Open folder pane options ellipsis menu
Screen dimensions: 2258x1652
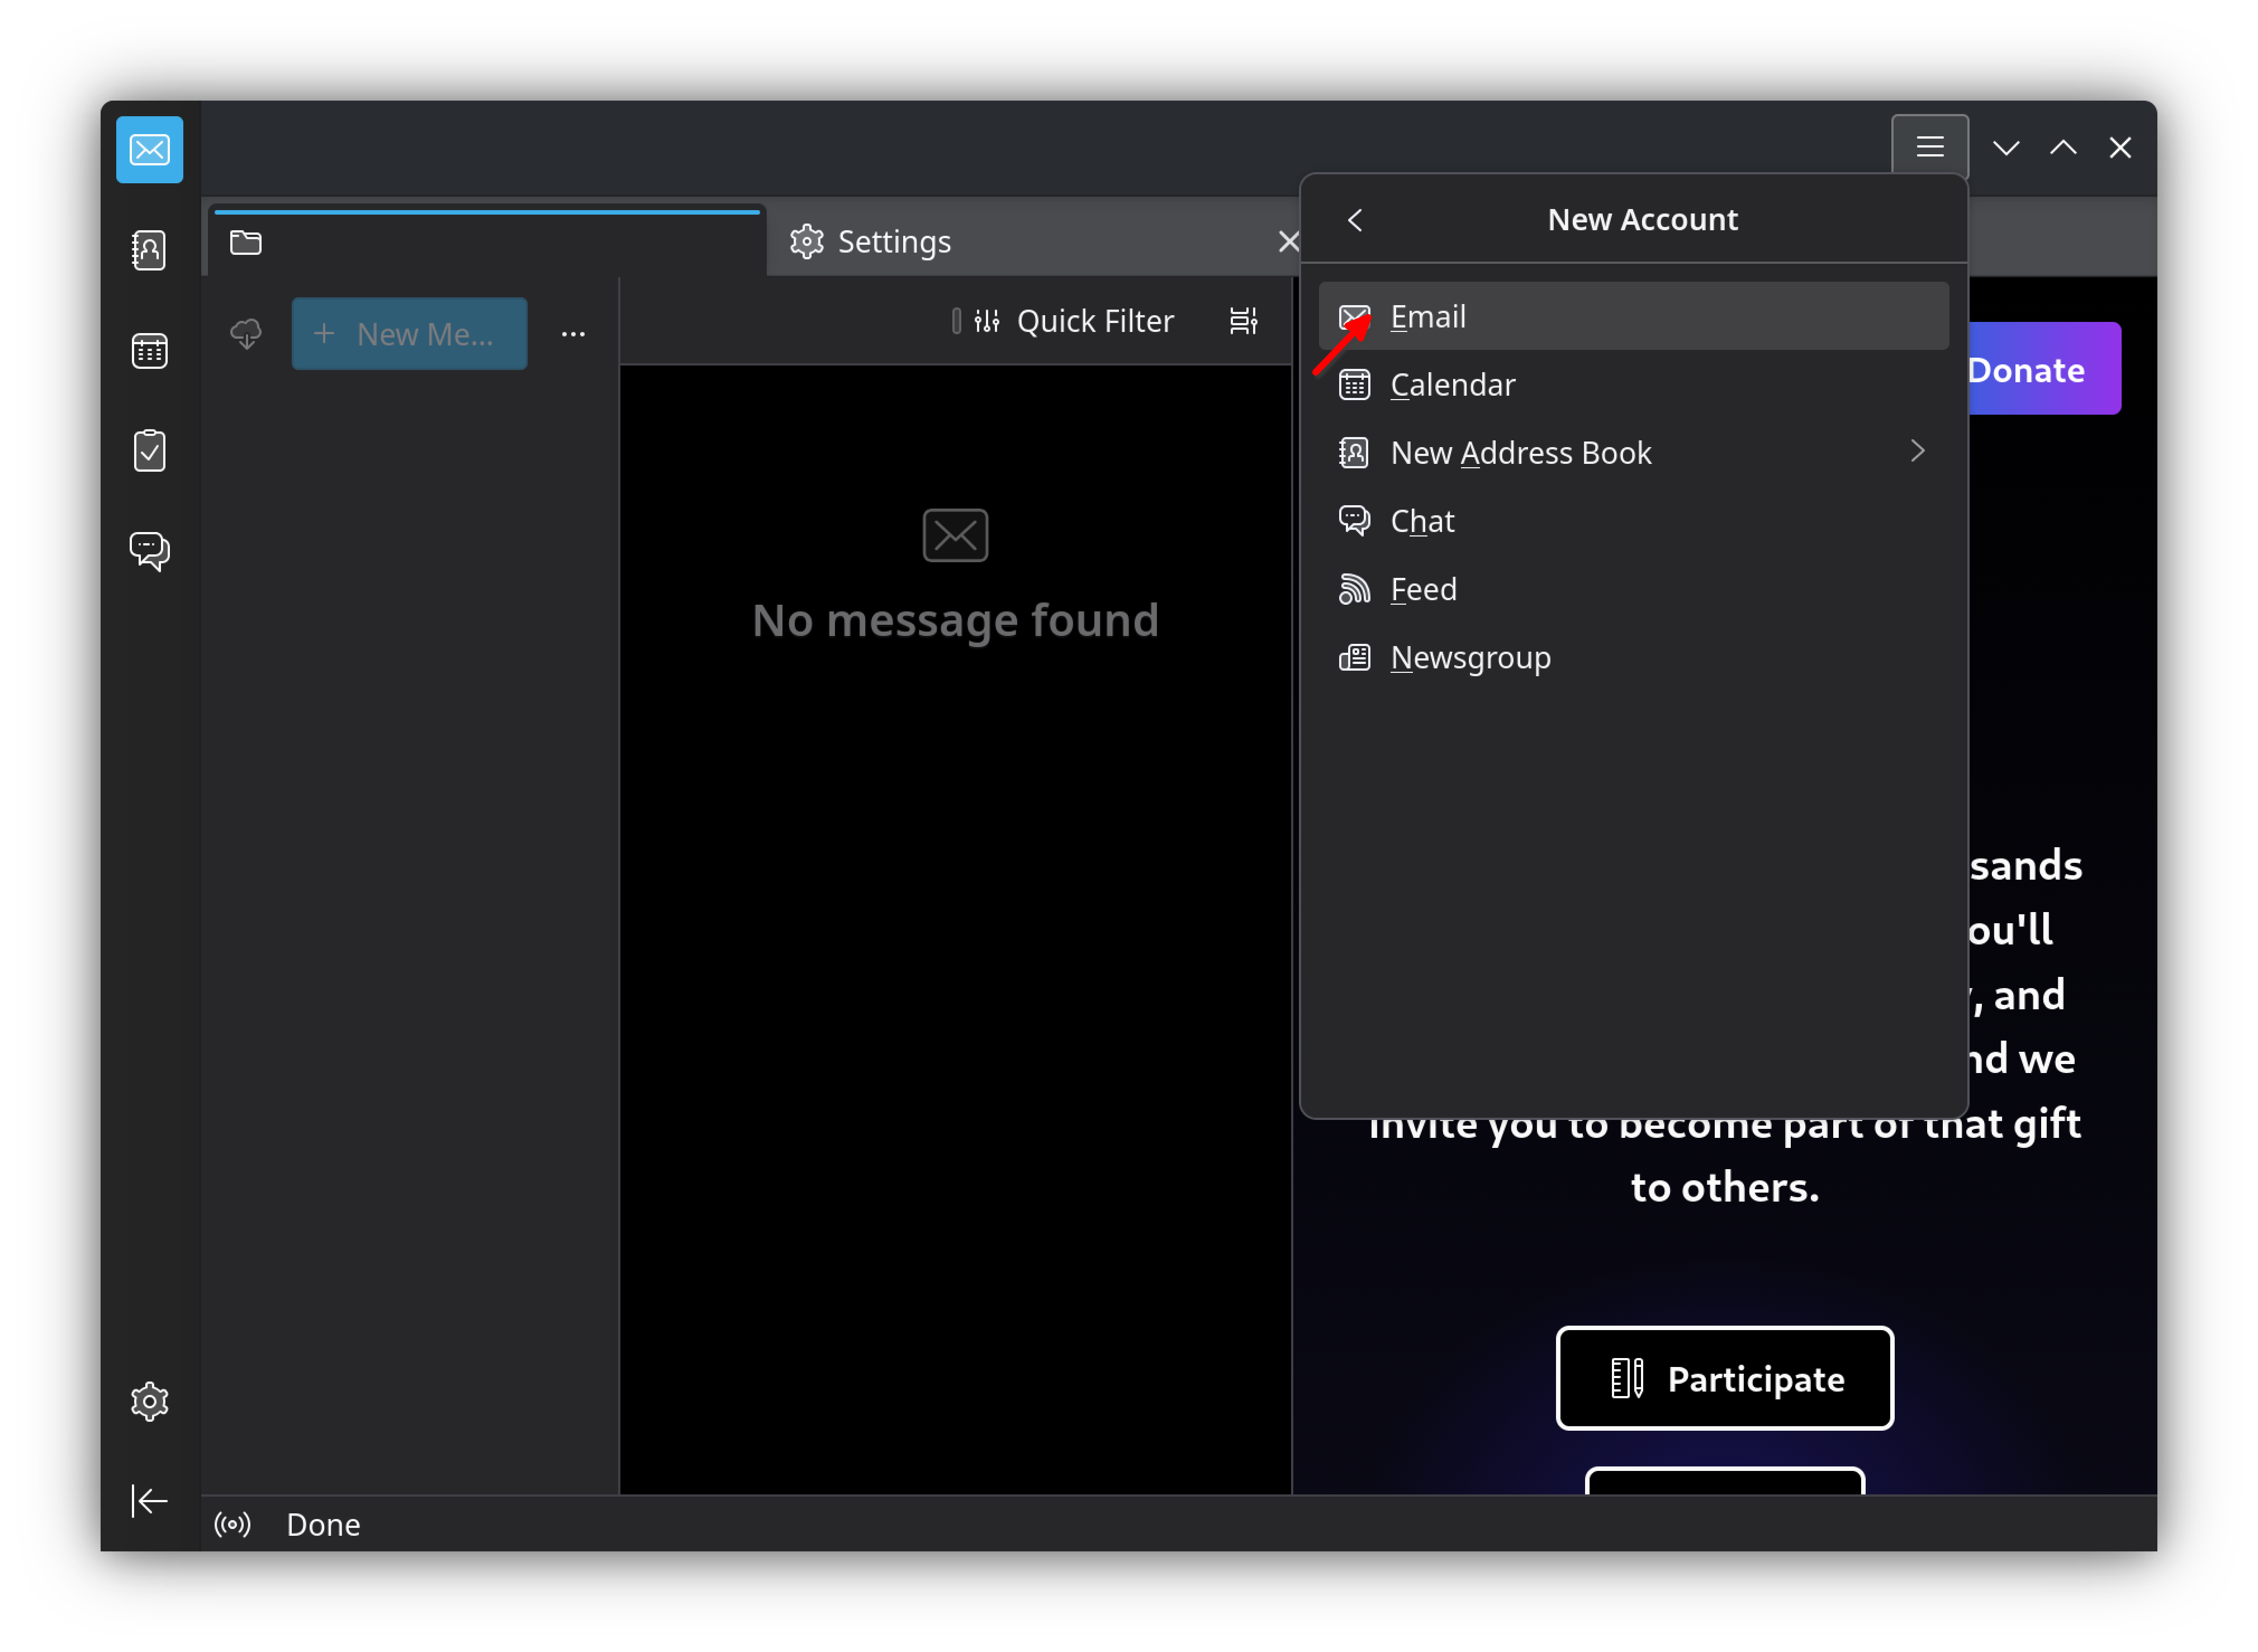(x=573, y=334)
